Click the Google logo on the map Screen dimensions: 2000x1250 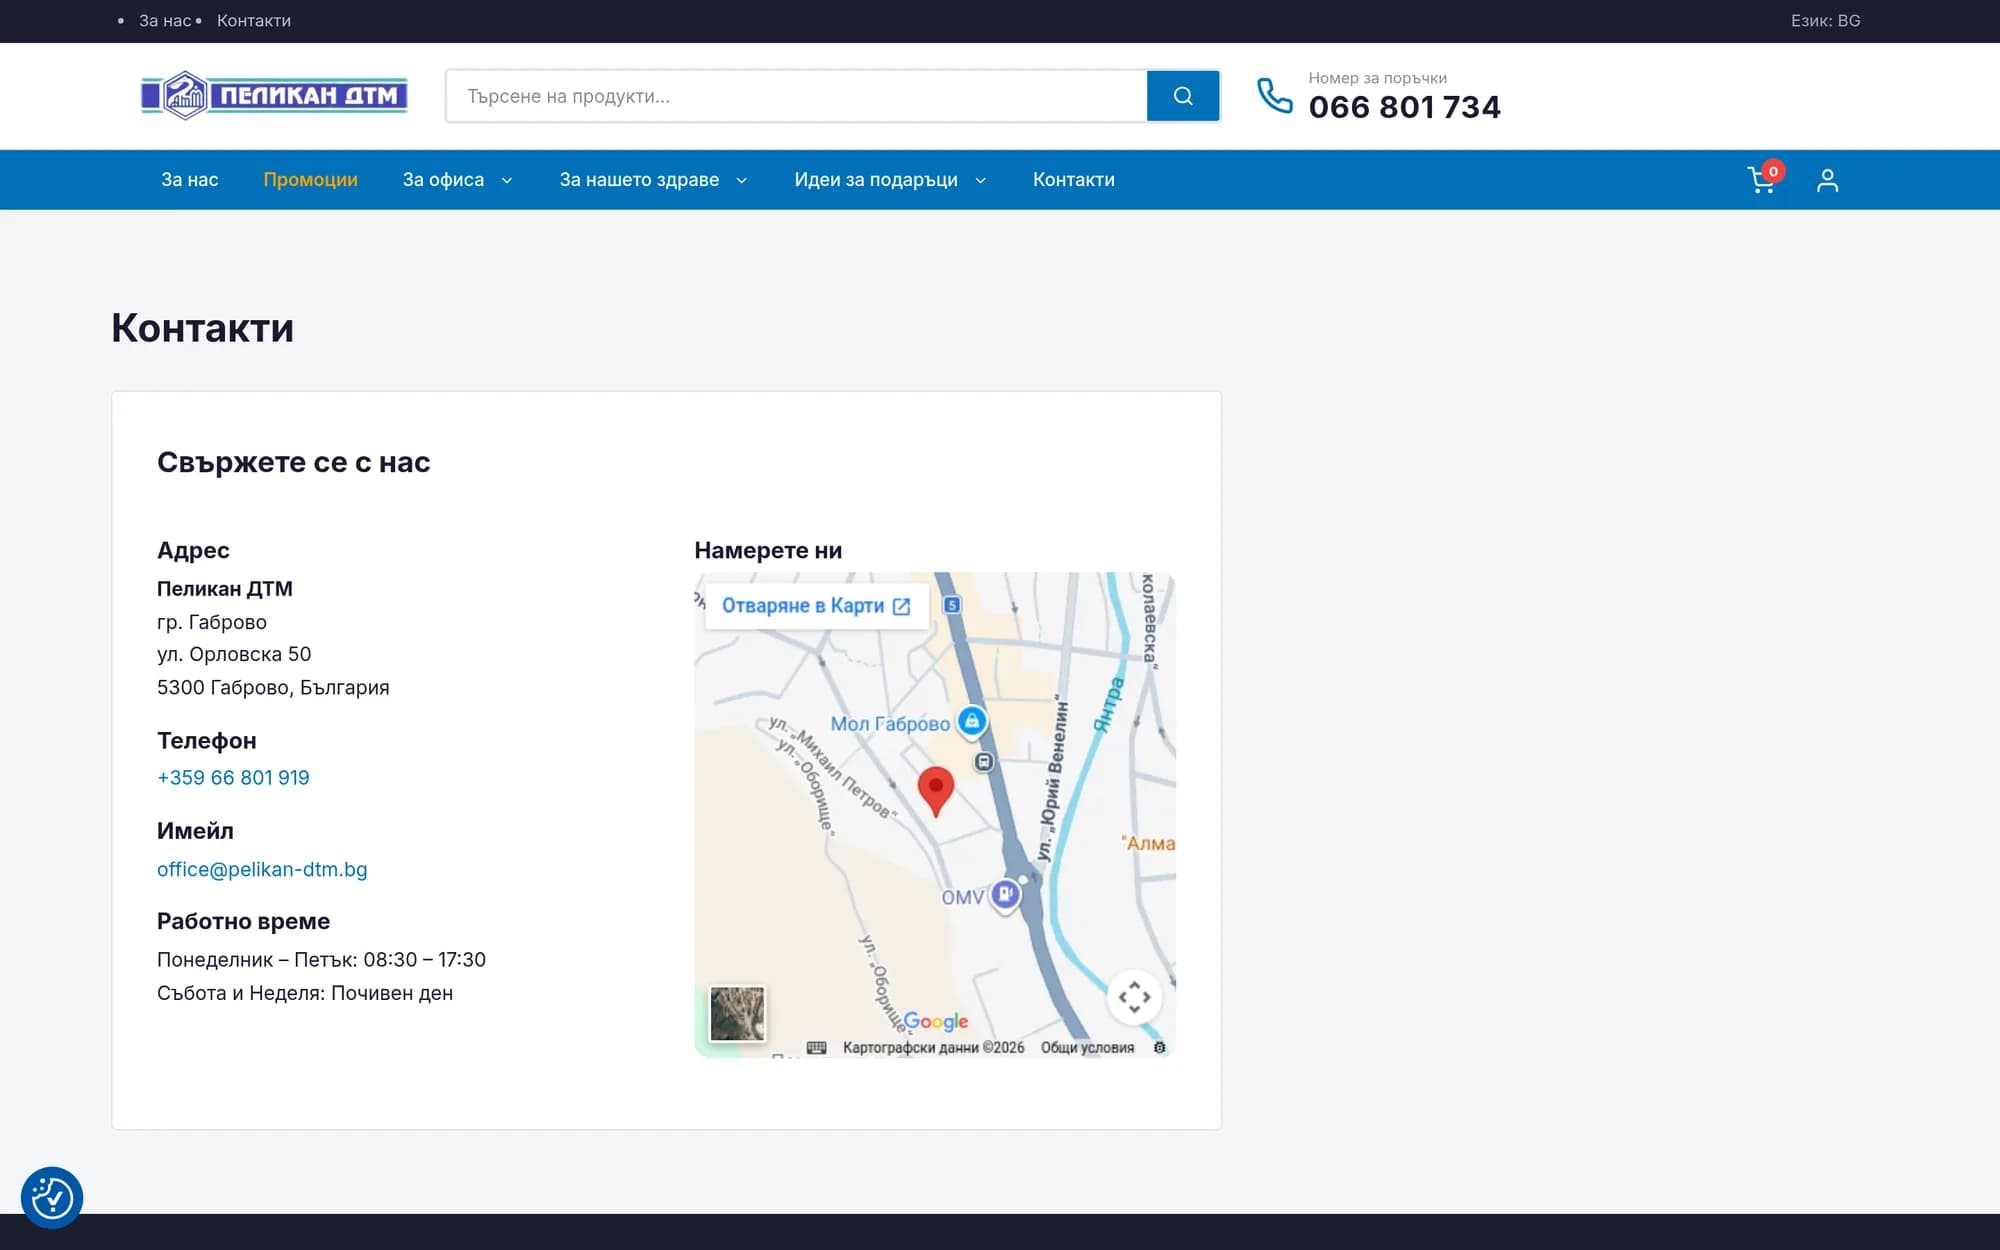click(x=936, y=1021)
